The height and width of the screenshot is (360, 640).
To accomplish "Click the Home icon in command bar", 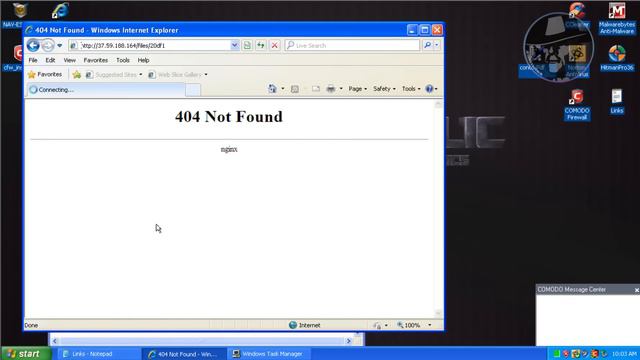I will [272, 89].
